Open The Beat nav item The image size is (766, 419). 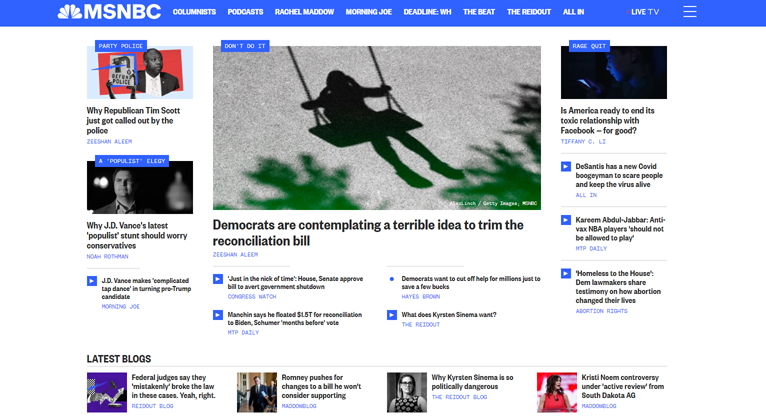pyautogui.click(x=479, y=12)
